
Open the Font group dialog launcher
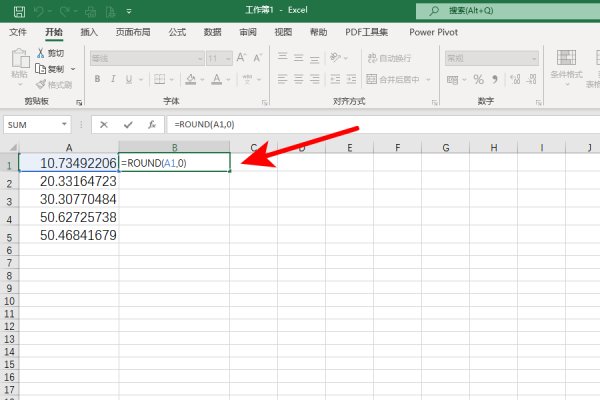(x=264, y=103)
